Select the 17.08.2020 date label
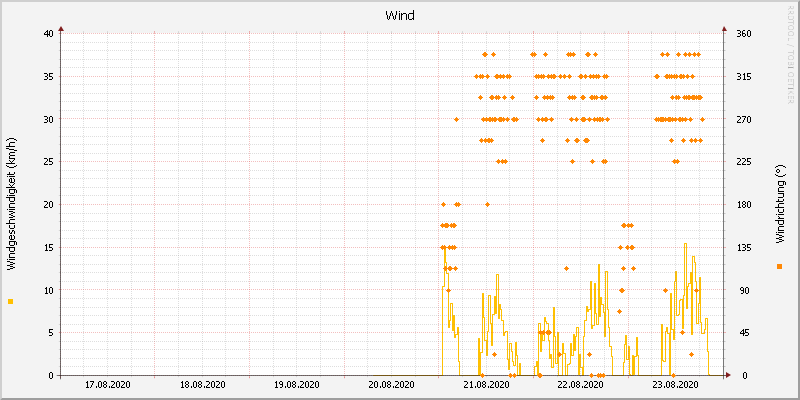The width and height of the screenshot is (800, 400). (x=108, y=385)
